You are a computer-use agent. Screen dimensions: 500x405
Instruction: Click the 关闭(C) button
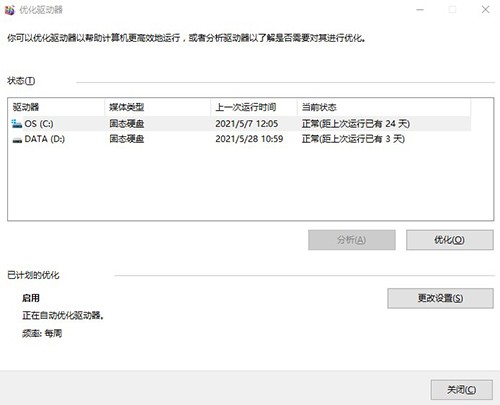point(462,389)
